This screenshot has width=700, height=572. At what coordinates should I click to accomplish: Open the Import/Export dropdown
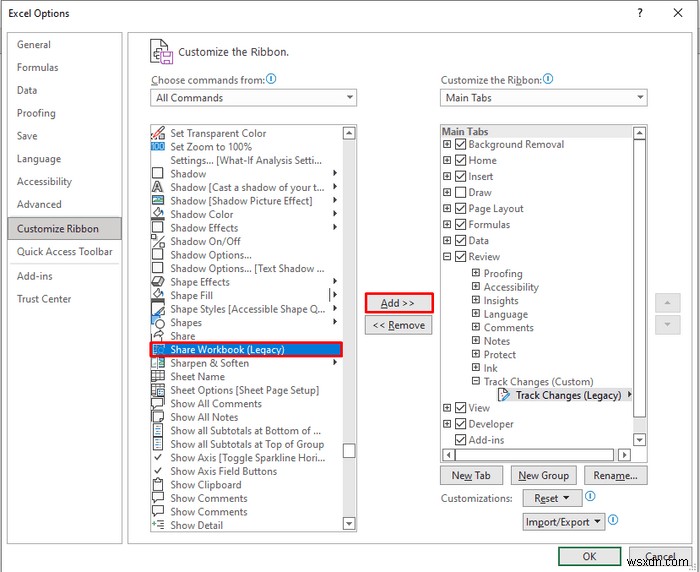click(564, 522)
